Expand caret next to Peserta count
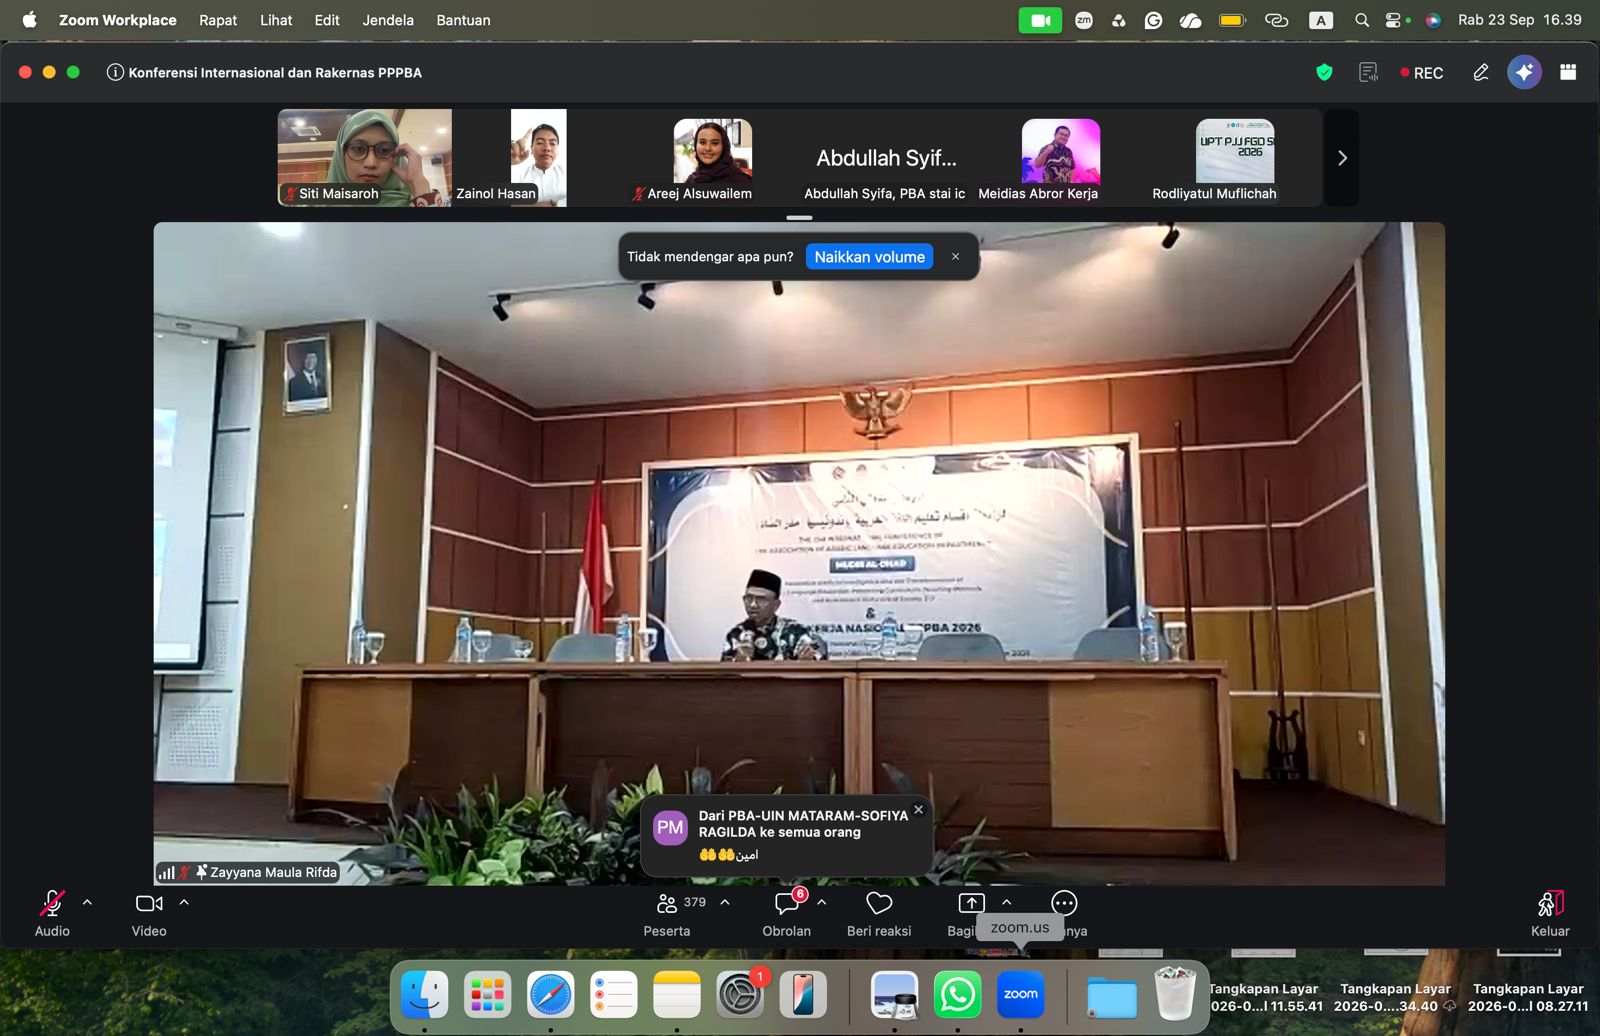The image size is (1600, 1036). click(725, 902)
